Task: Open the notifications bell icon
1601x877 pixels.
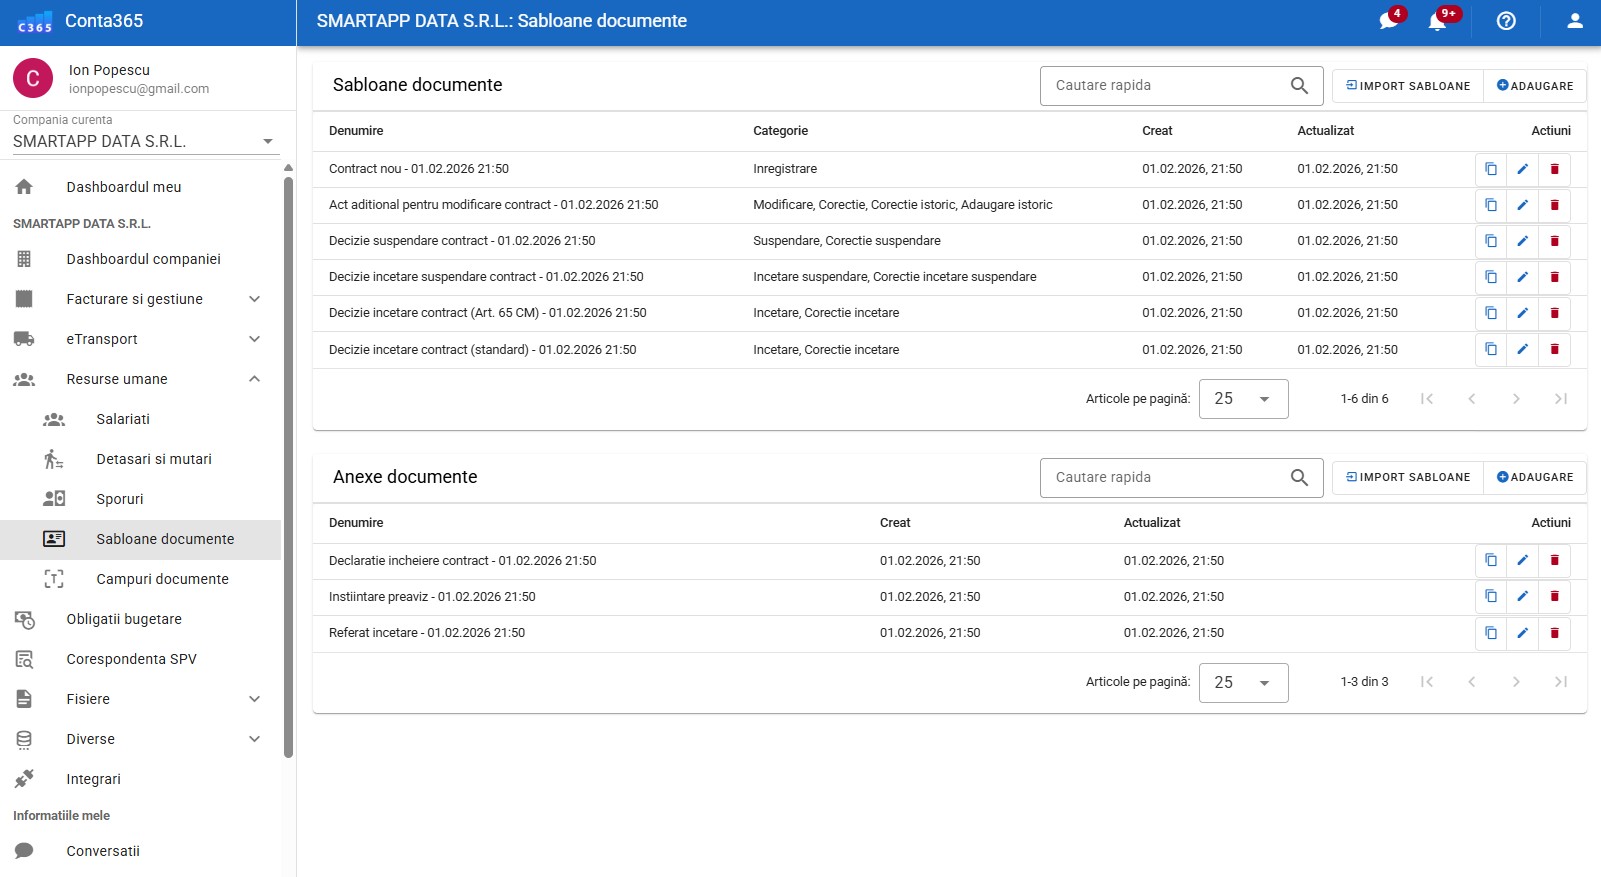Action: (x=1437, y=21)
